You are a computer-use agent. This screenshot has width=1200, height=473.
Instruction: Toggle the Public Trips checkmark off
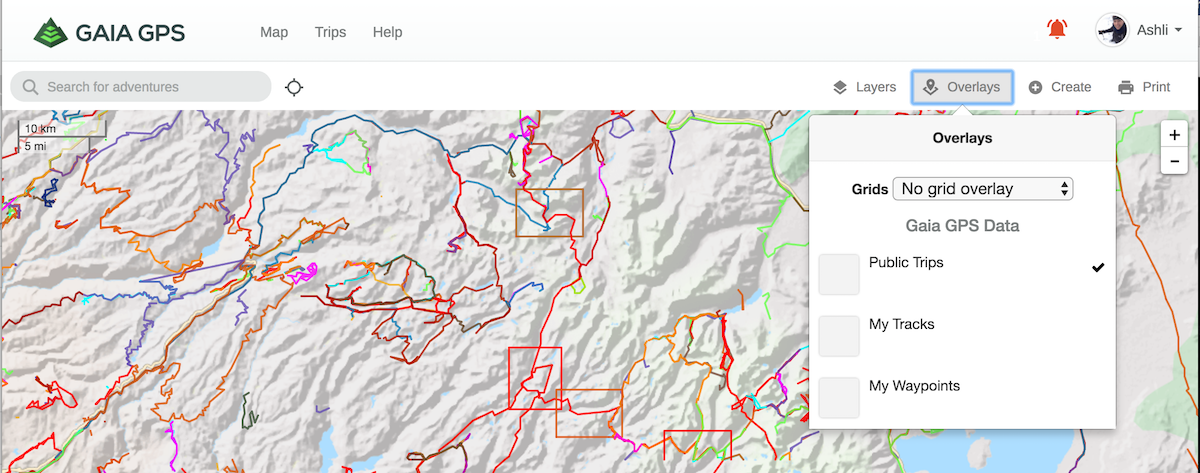click(1098, 267)
